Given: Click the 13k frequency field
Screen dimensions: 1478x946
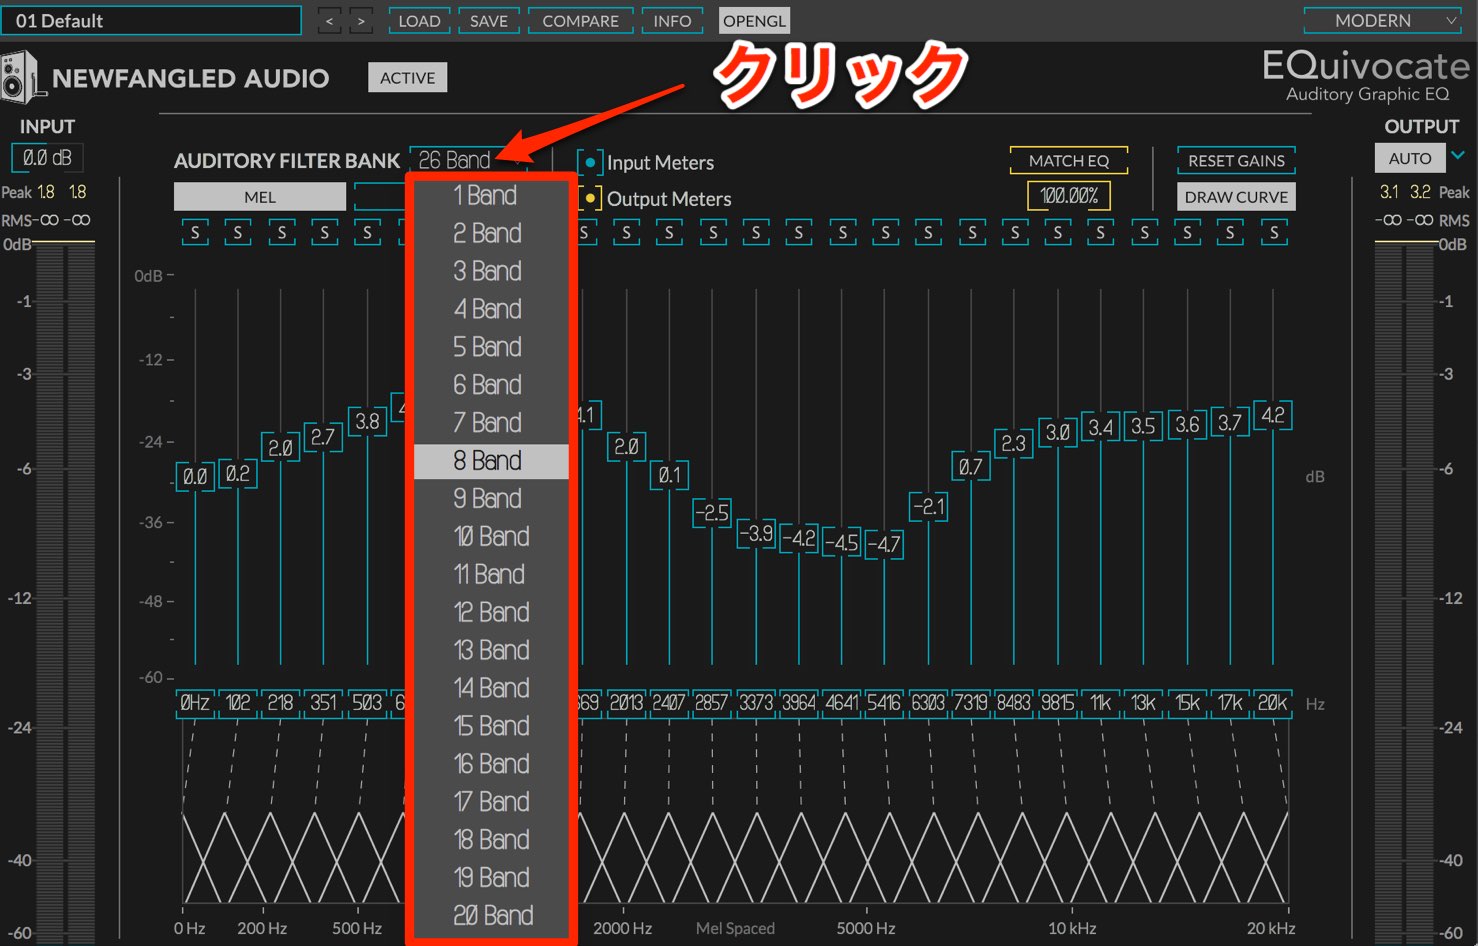Looking at the screenshot, I should point(1144,703).
